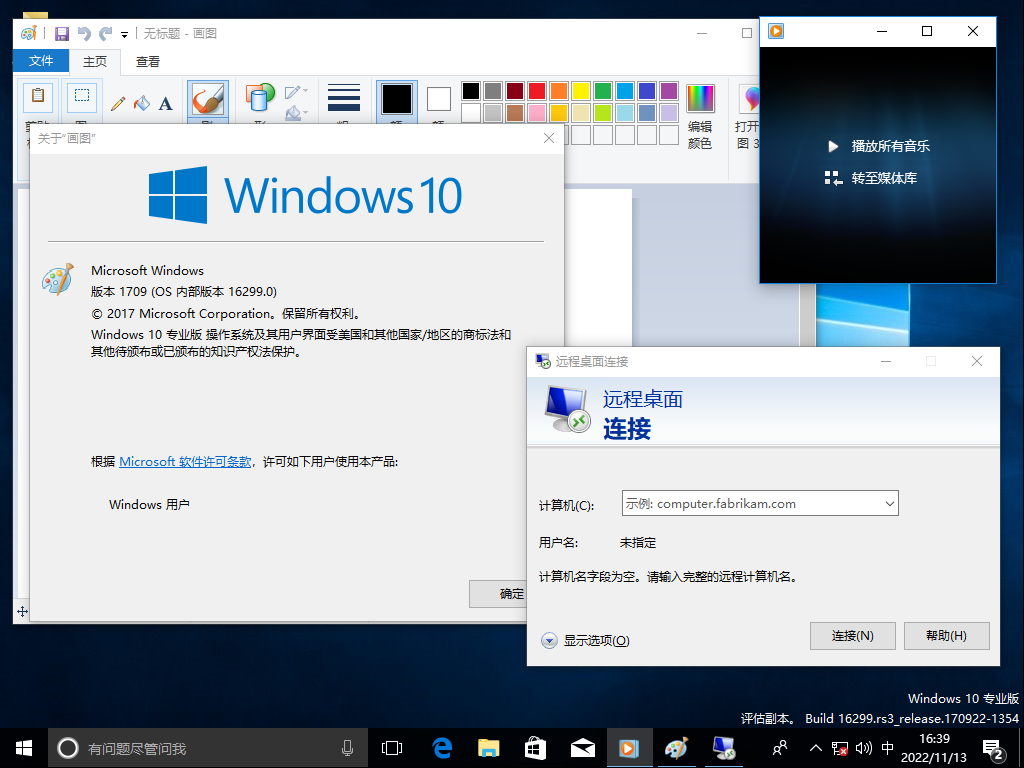
Task: Show hidden system tray icons
Action: pyautogui.click(x=816, y=748)
